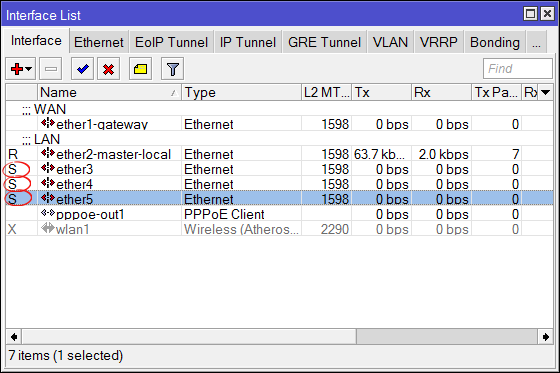The height and width of the screenshot is (373, 560).
Task: Click the red plus add interface button
Action: (x=17, y=69)
